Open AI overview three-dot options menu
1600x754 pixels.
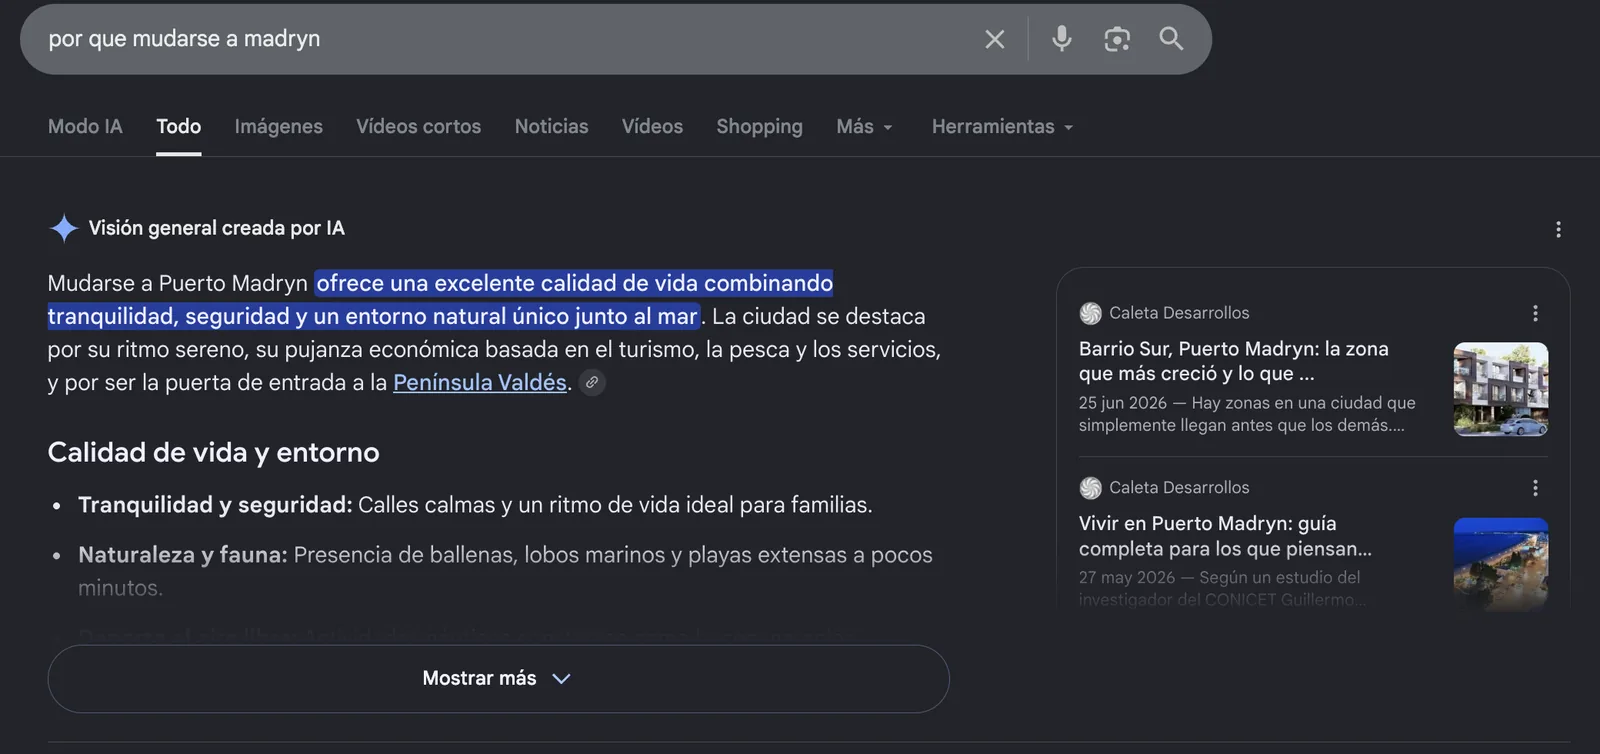1558,229
